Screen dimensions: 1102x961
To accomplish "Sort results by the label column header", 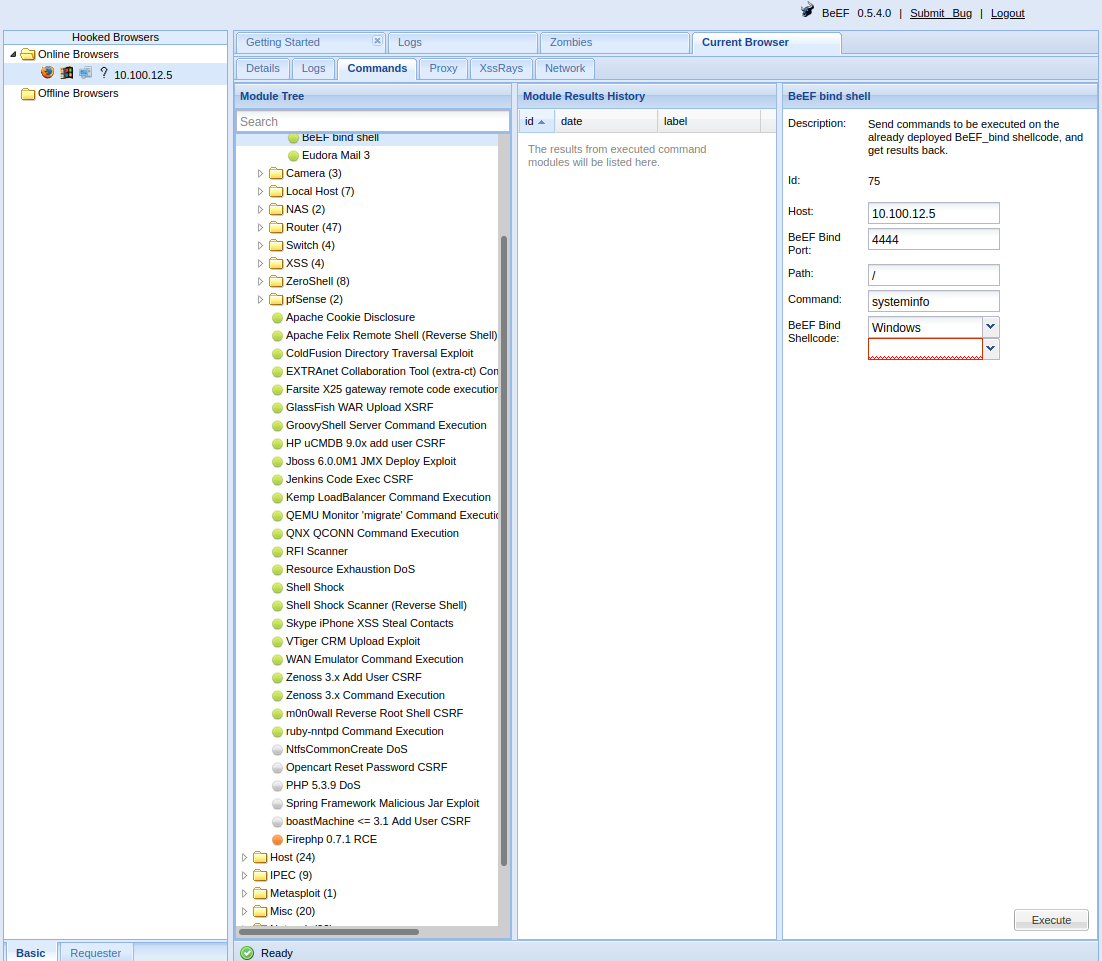I will [x=708, y=121].
